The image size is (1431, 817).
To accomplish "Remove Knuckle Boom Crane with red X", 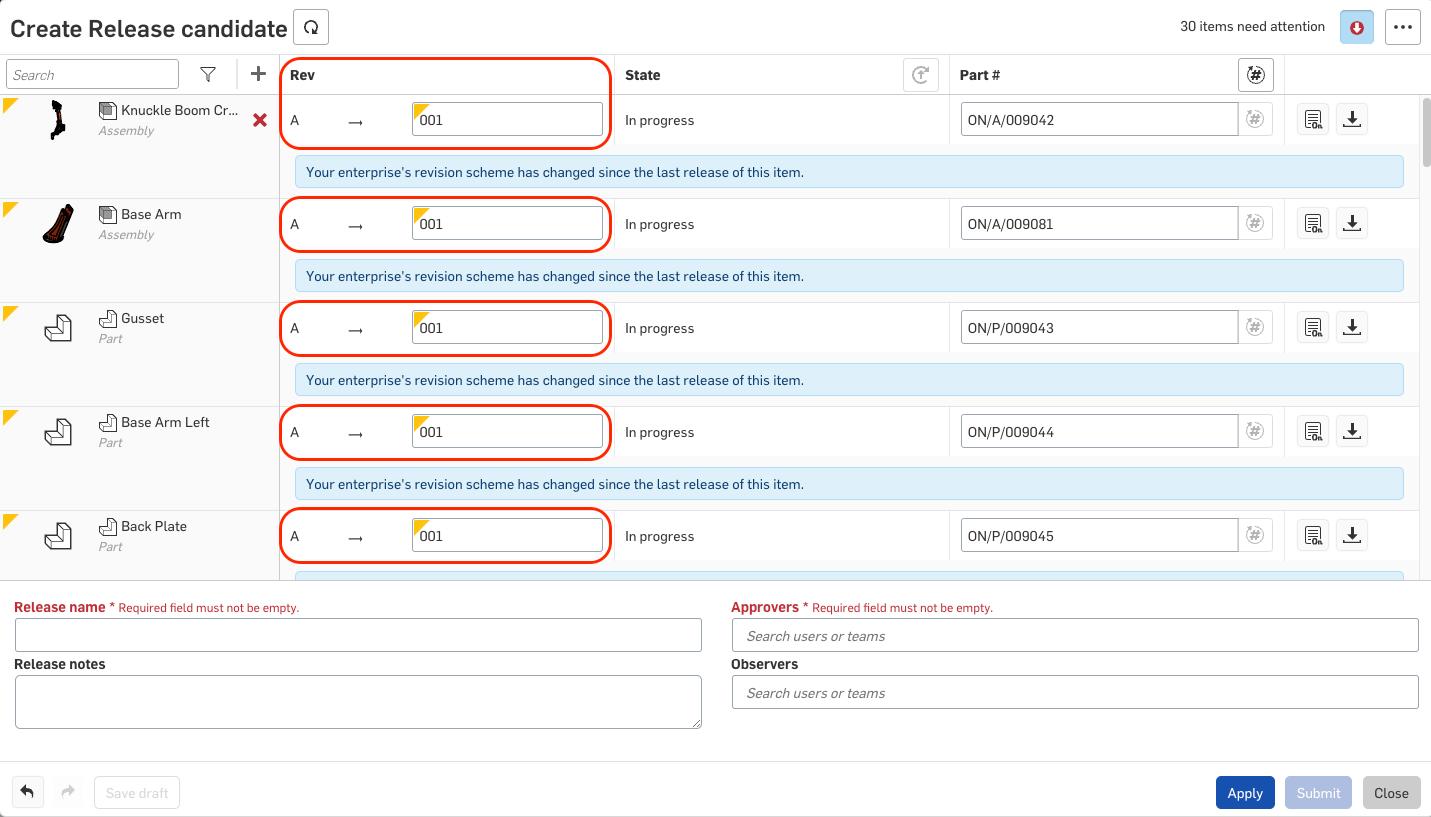I will tap(260, 120).
